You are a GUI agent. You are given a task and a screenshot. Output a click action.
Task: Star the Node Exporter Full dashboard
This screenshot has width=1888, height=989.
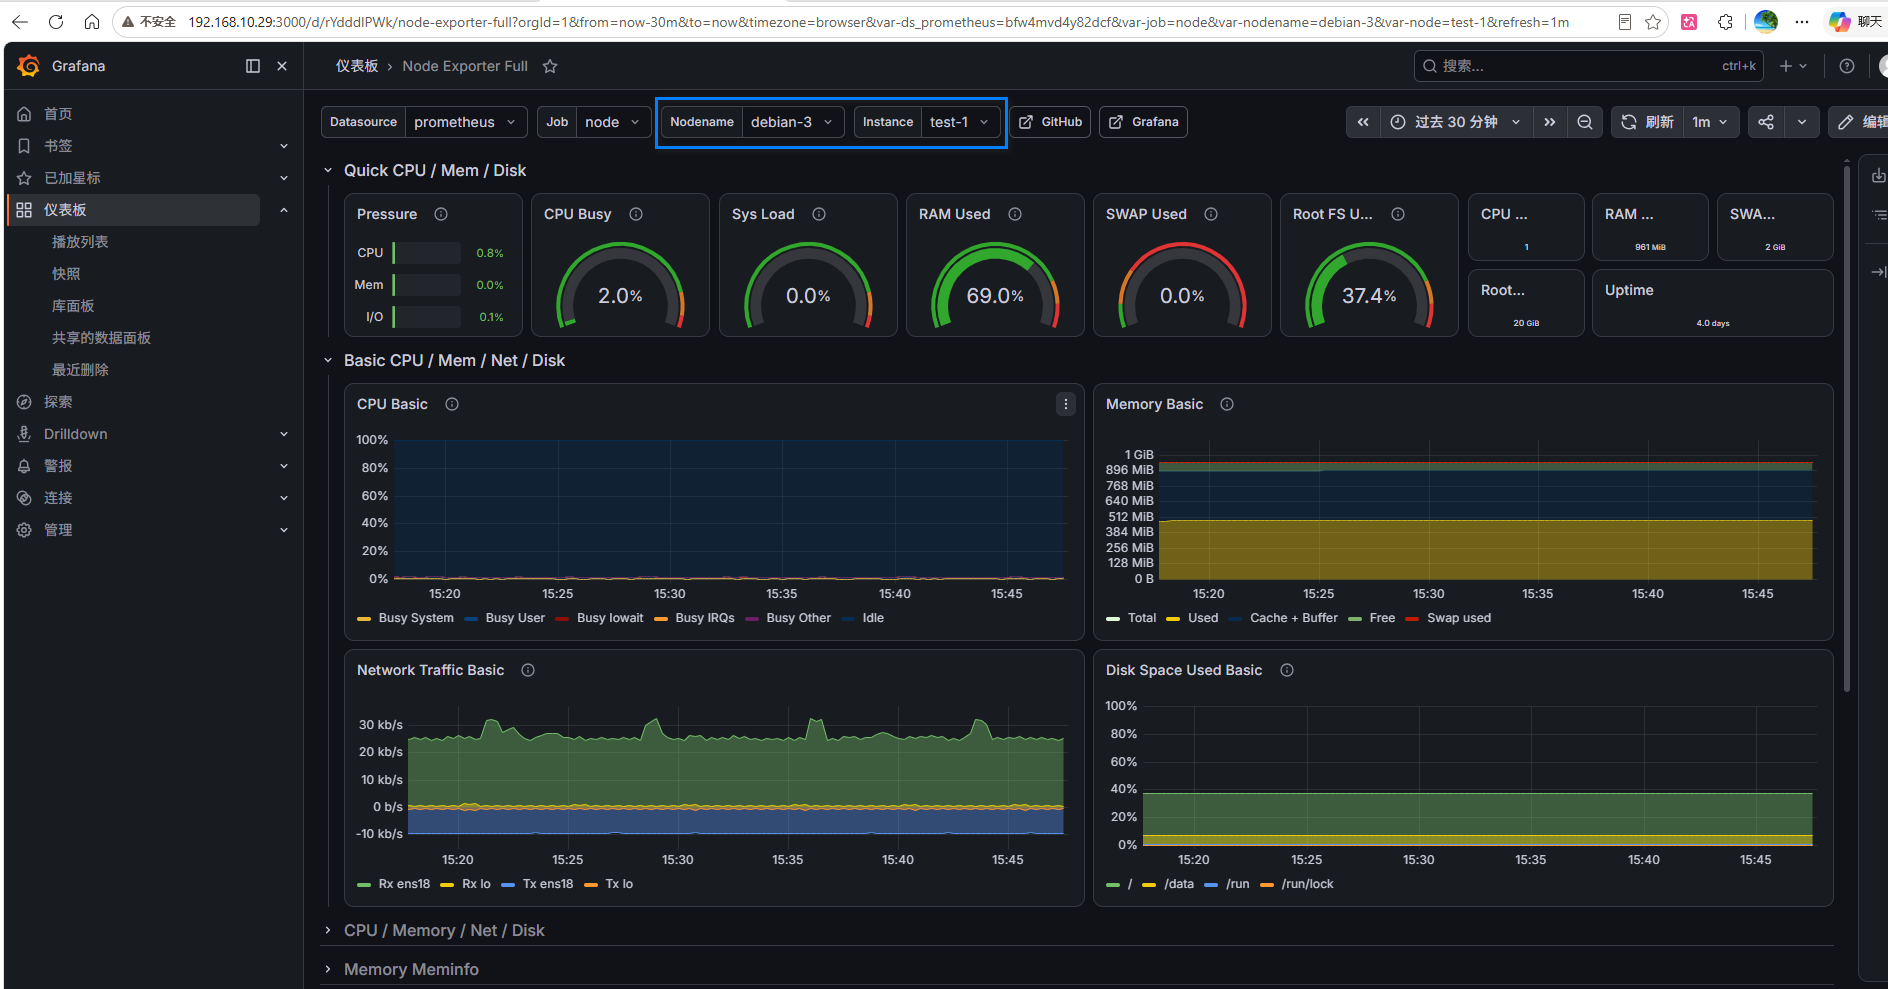550,66
